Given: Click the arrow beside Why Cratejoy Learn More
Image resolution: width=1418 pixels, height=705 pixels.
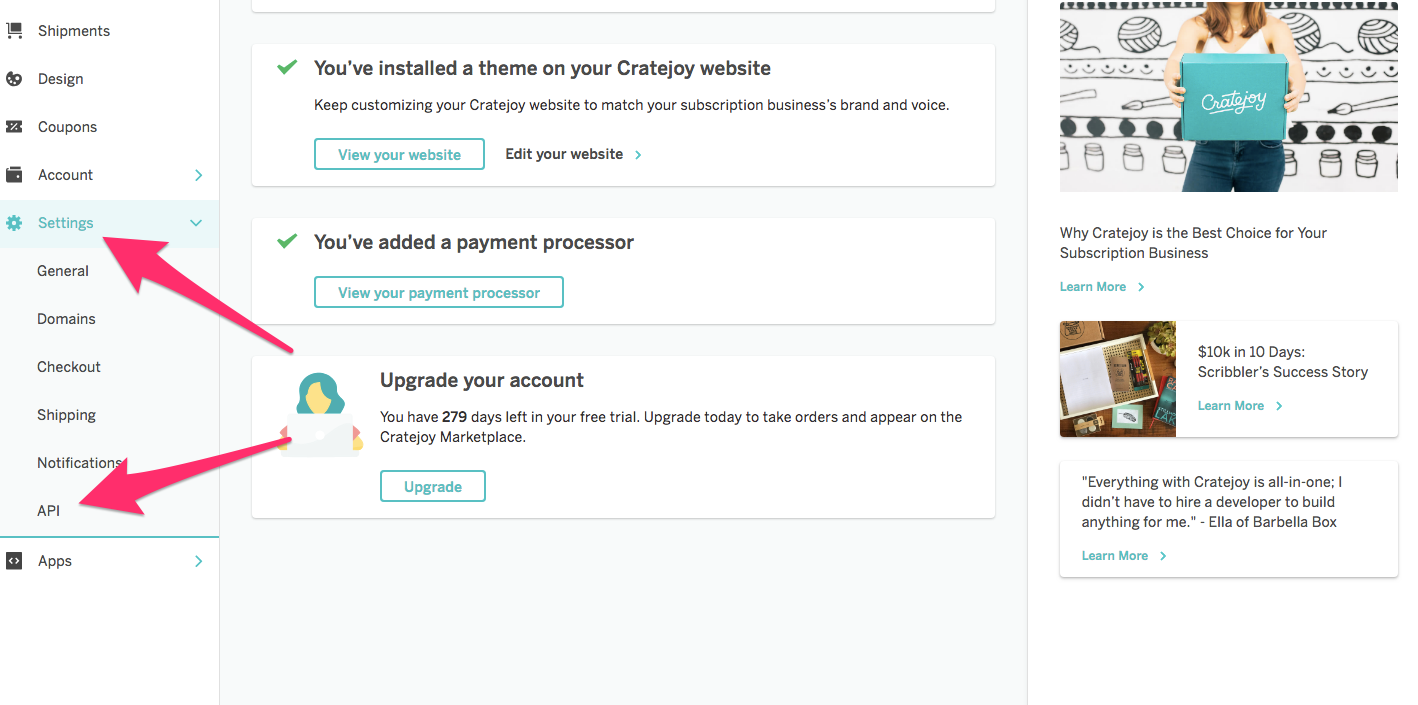Looking at the screenshot, I should pos(1141,287).
